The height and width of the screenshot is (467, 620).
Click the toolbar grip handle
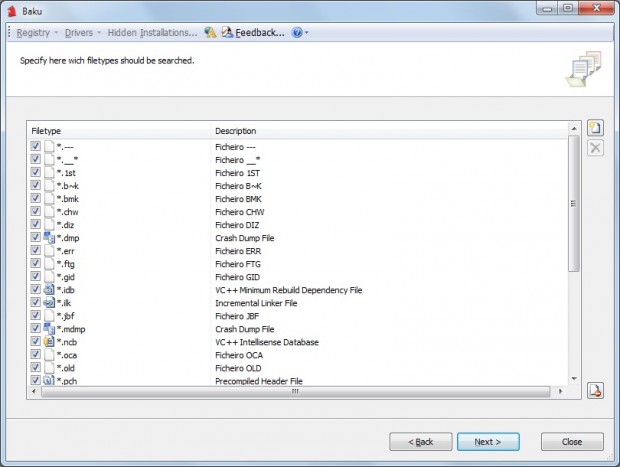pos(9,32)
